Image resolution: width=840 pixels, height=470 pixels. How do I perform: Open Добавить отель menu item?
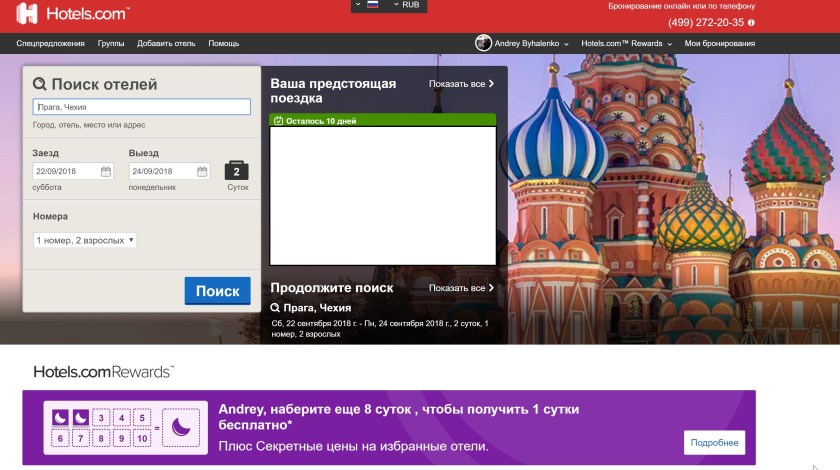coord(166,43)
